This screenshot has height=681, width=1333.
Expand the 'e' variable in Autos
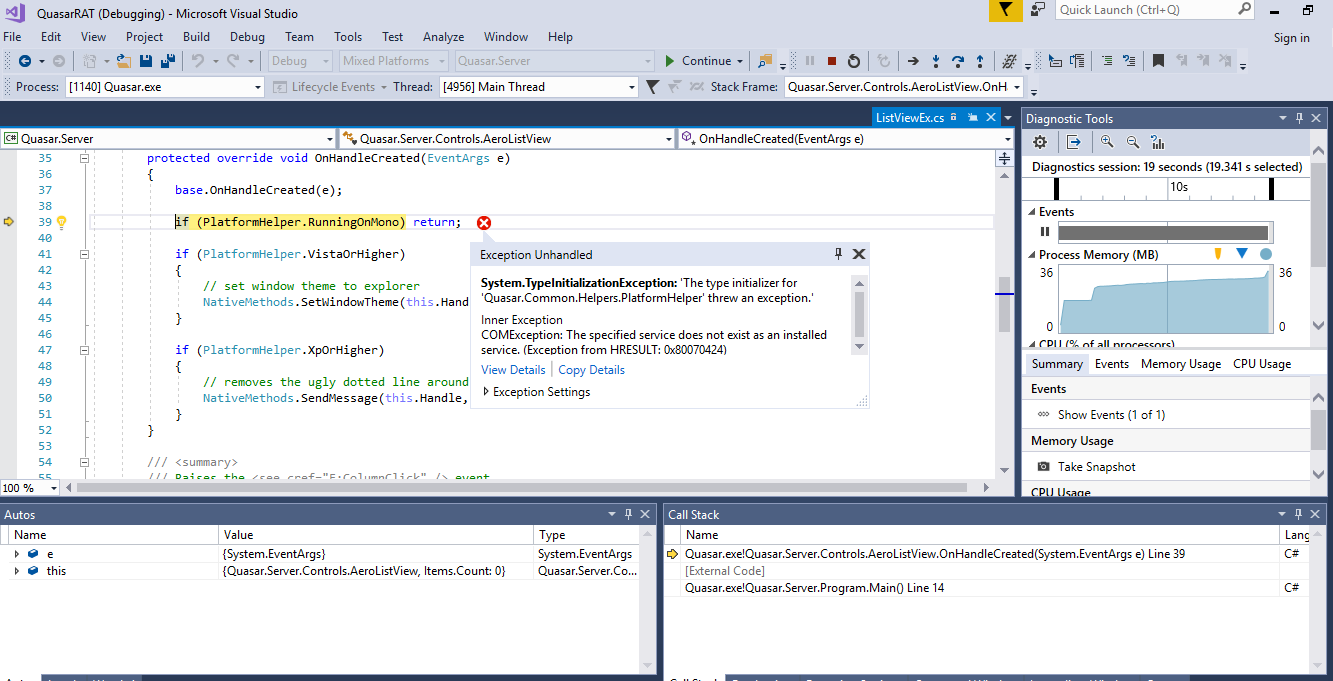pyautogui.click(x=17, y=554)
